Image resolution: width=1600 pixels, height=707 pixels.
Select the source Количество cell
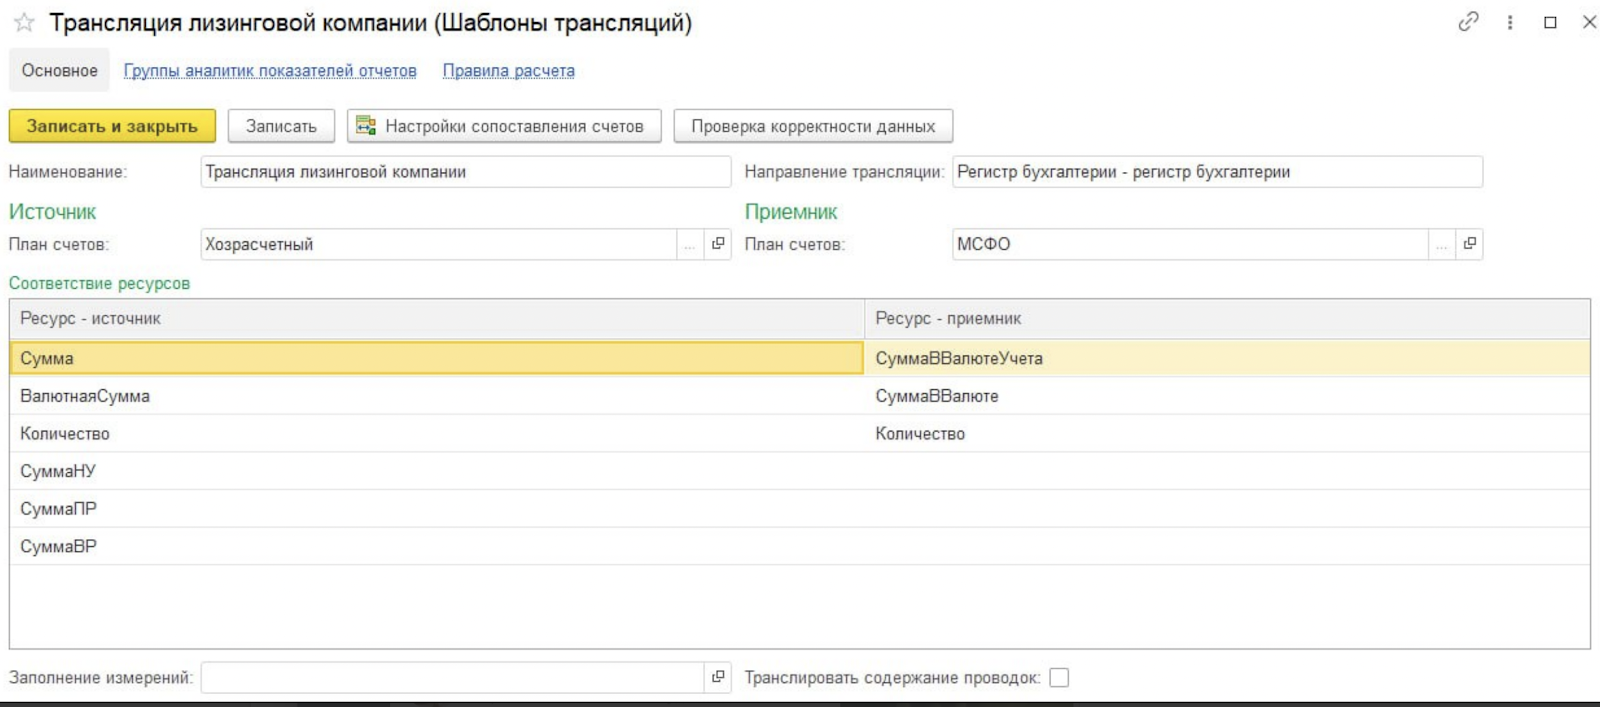pyautogui.click(x=437, y=434)
